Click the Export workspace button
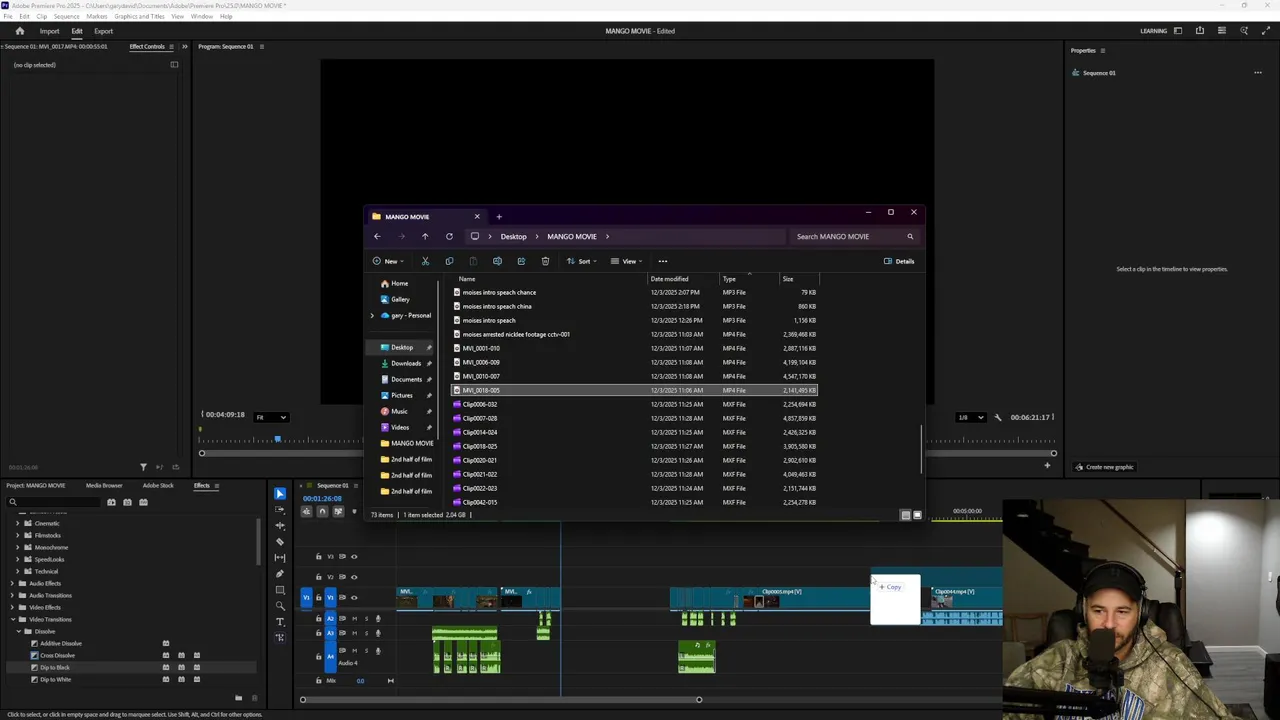Viewport: 1280px width, 720px height. tap(104, 31)
